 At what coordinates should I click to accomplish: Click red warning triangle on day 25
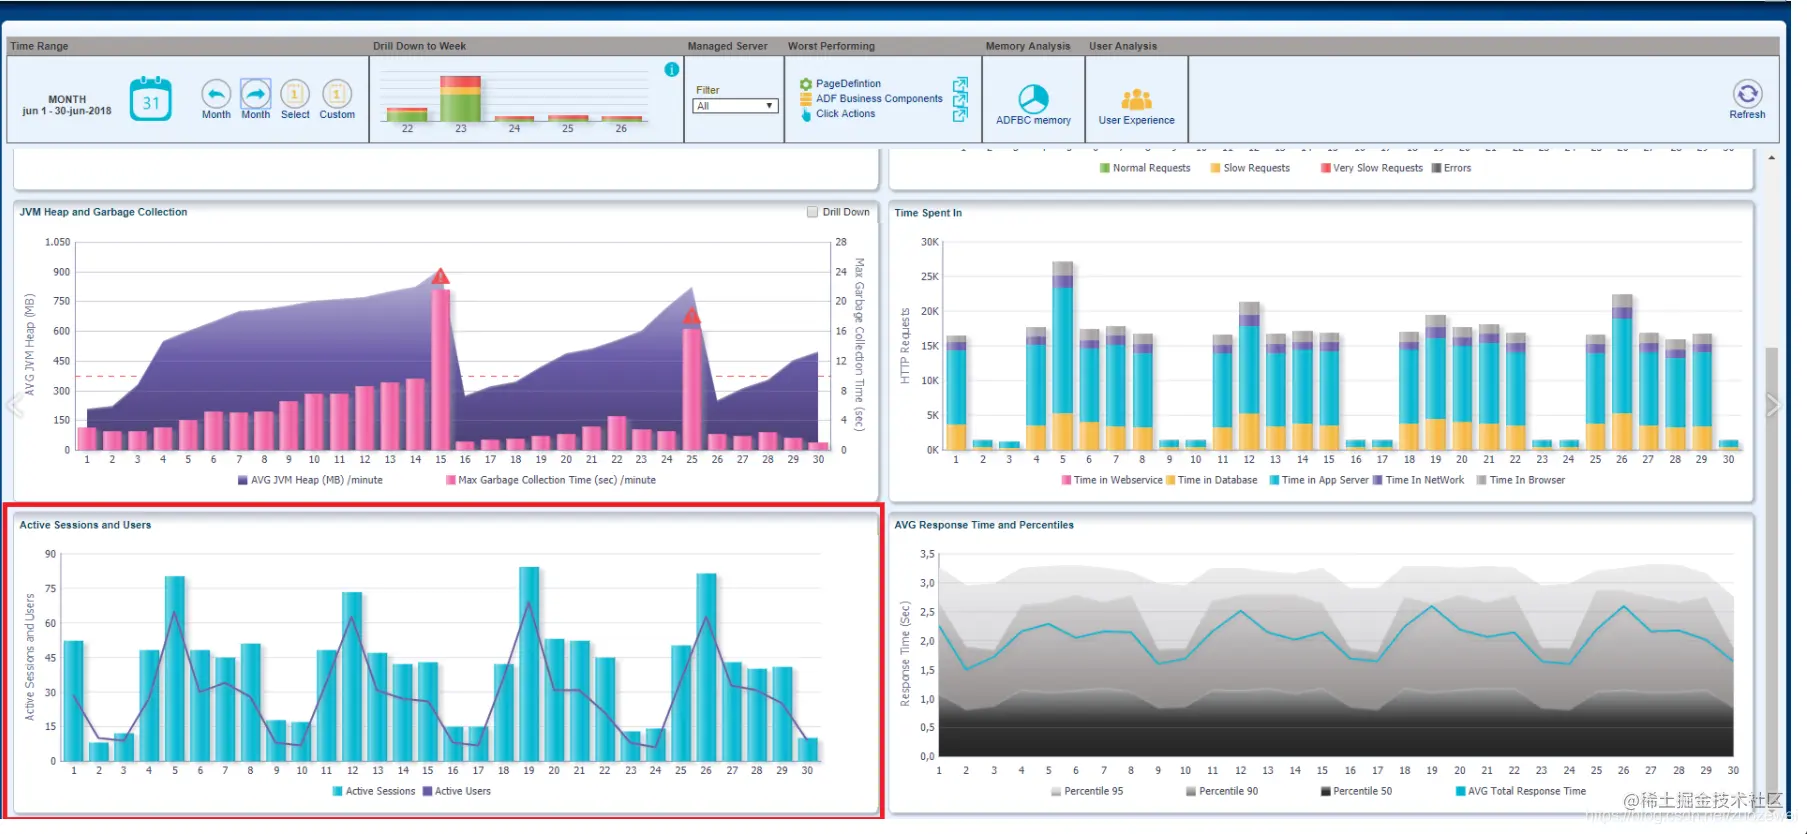tap(692, 317)
